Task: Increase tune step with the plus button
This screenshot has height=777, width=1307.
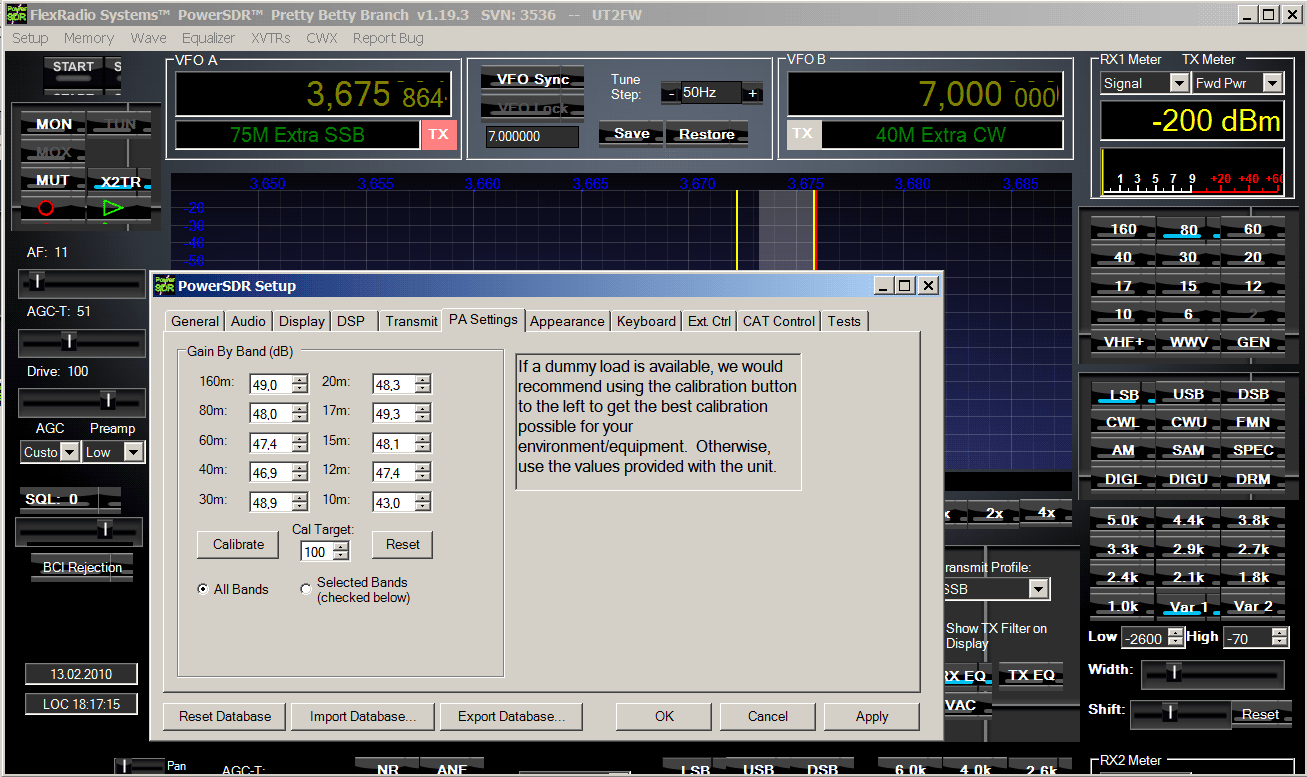Action: (752, 94)
